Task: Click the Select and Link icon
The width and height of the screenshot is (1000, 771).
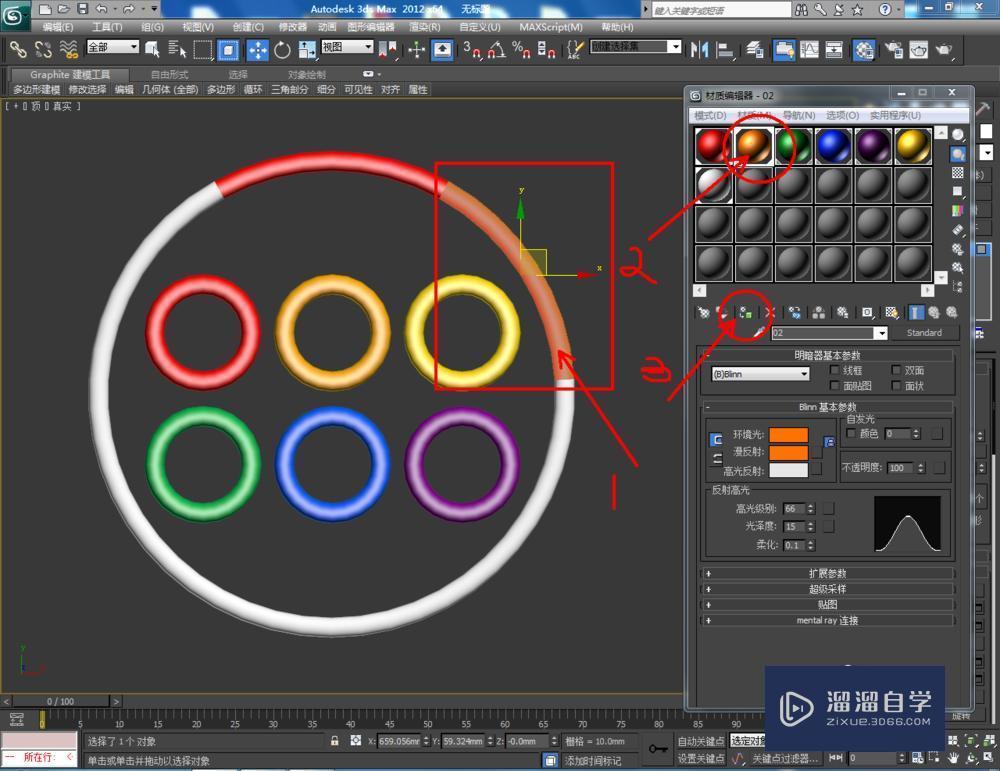Action: point(16,47)
